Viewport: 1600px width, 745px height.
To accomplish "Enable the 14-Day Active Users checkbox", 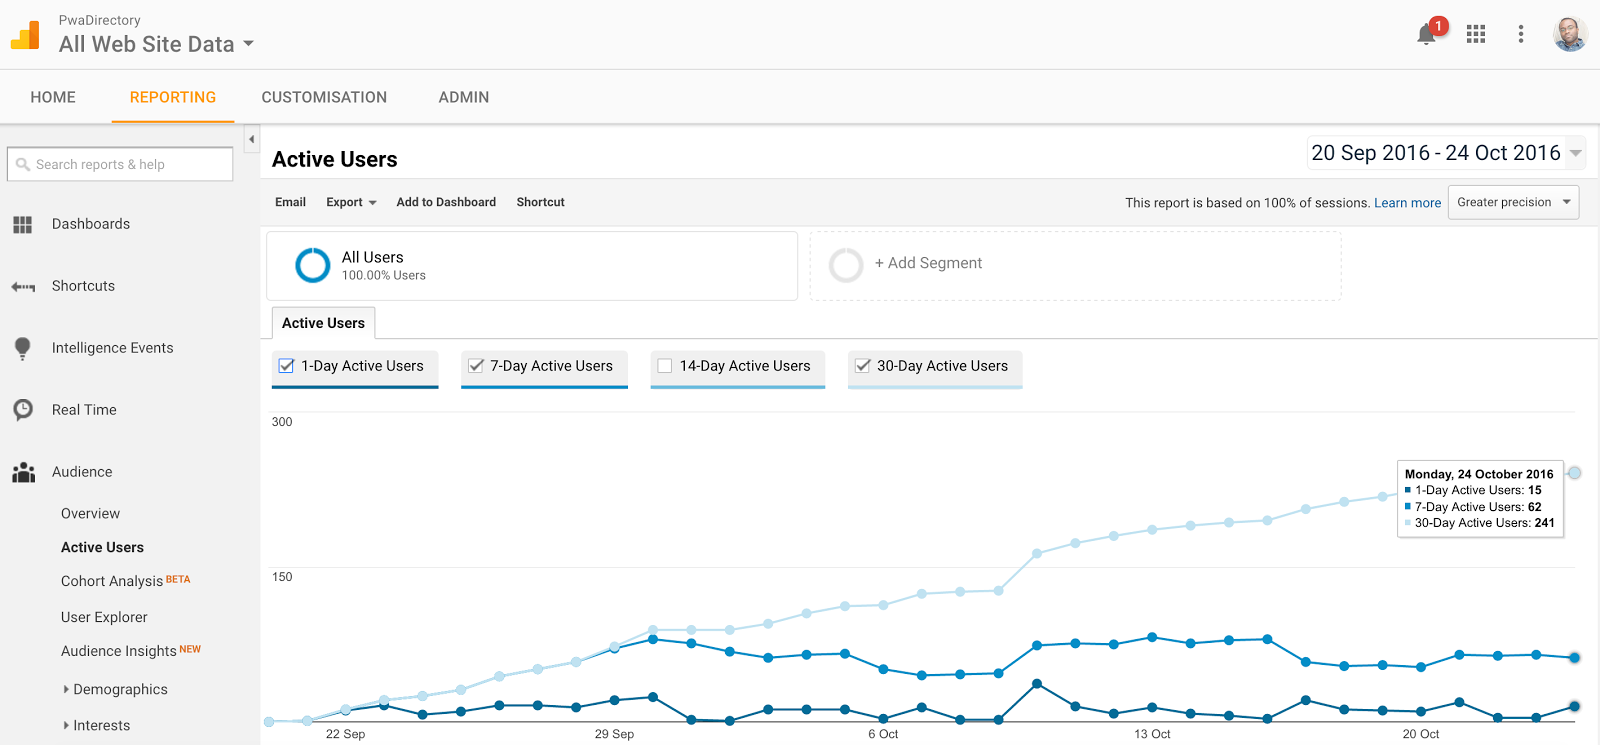I will point(665,366).
